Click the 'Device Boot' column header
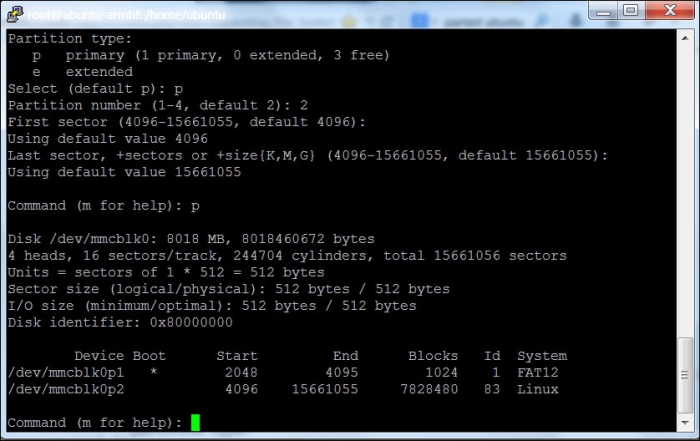 (120, 356)
